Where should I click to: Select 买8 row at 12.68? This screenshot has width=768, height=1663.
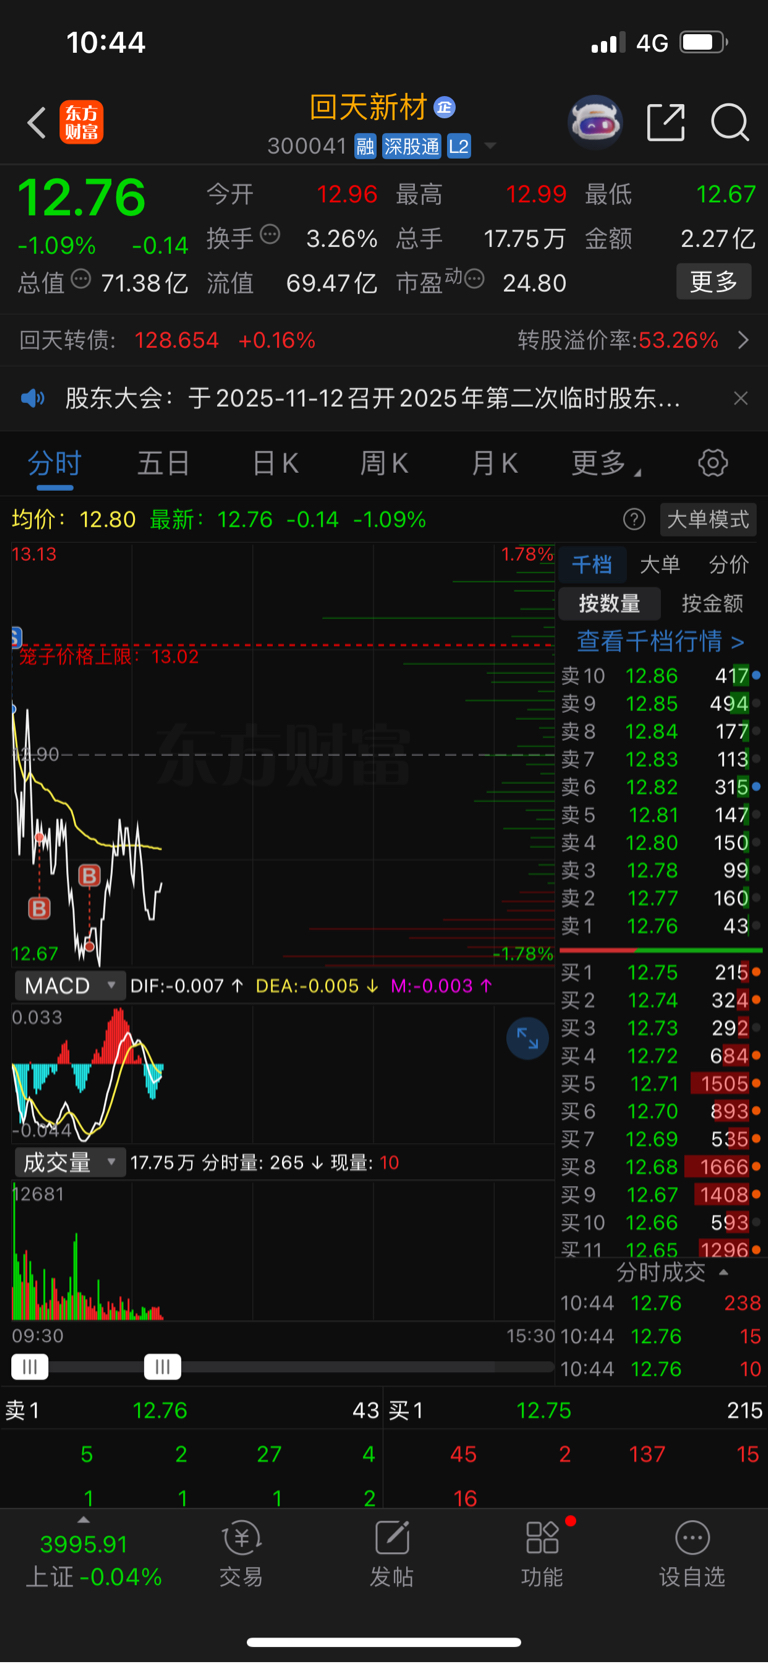(x=660, y=1167)
